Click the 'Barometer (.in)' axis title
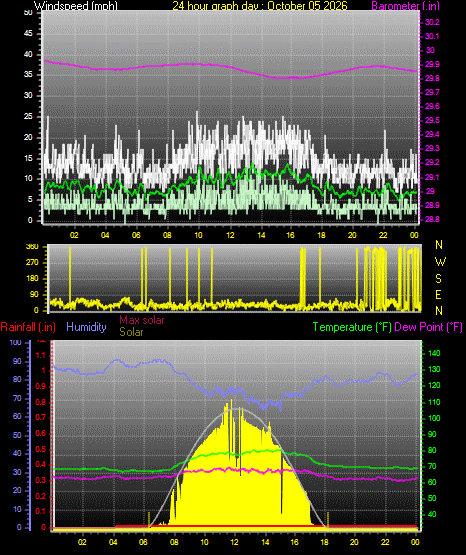Image resolution: width=466 pixels, height=555 pixels. click(405, 6)
